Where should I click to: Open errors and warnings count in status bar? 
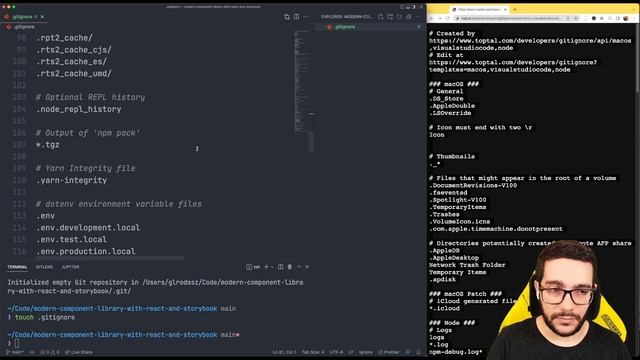pos(49,352)
